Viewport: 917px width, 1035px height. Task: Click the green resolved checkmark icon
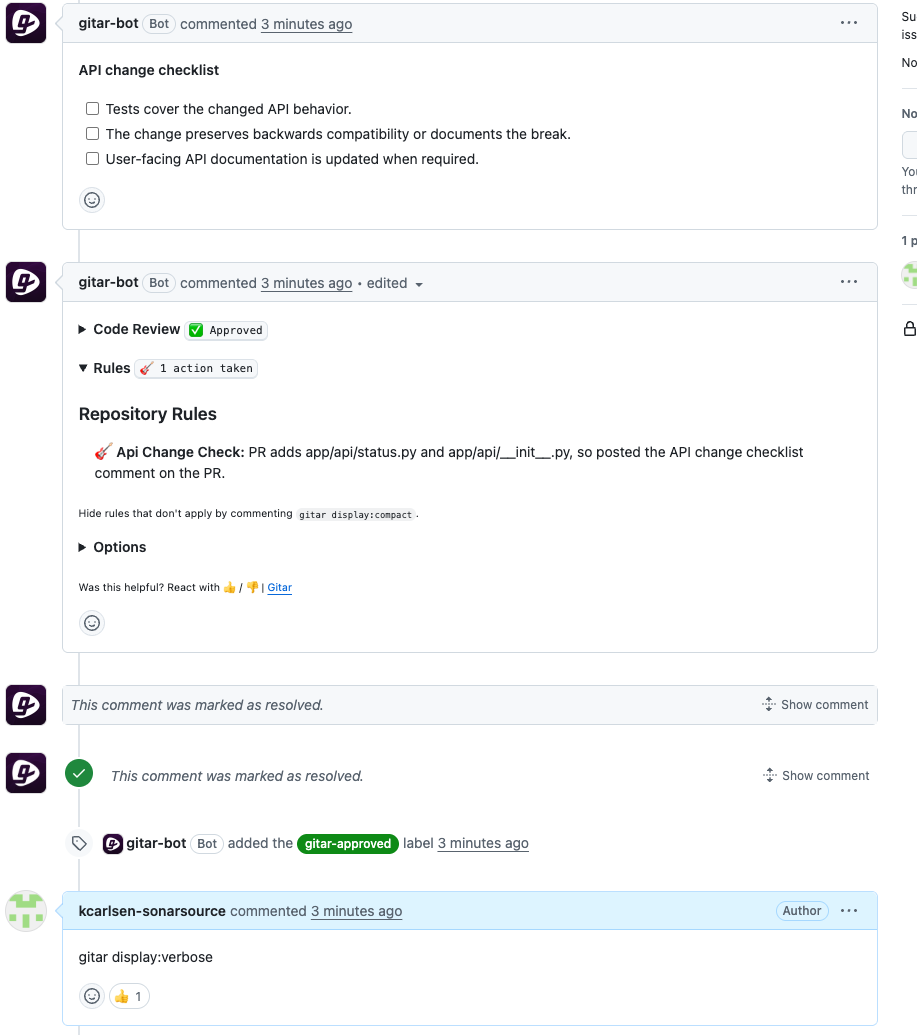click(79, 774)
